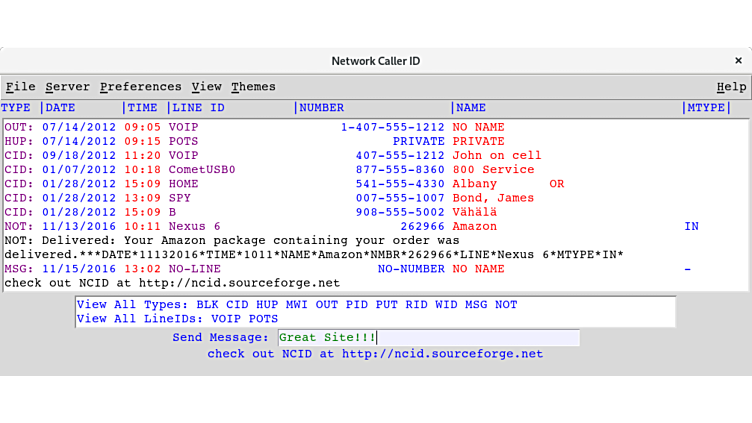This screenshot has height=423, width=752.
Task: Select the POTS line ID filter
Action: coord(262,320)
